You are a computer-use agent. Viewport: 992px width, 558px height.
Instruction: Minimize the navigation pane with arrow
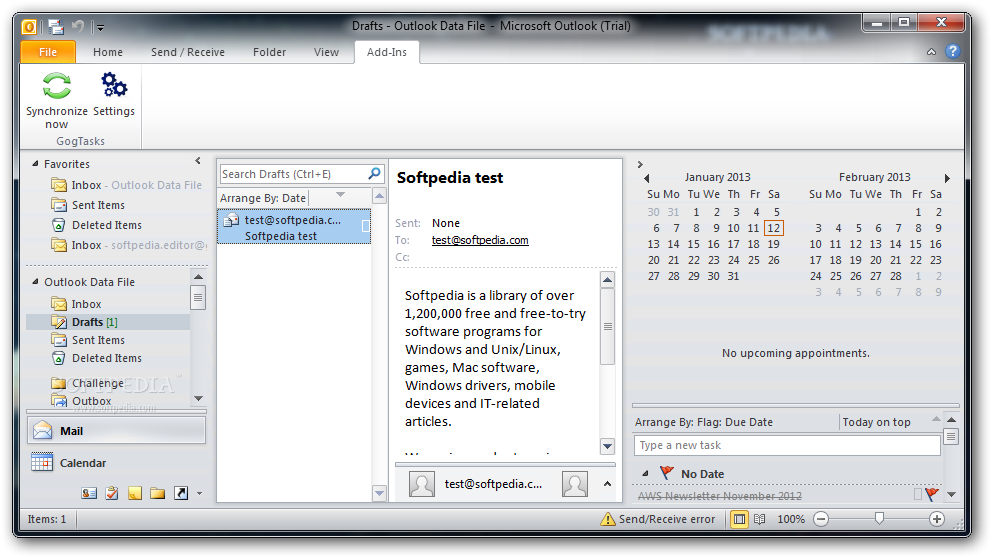[198, 161]
